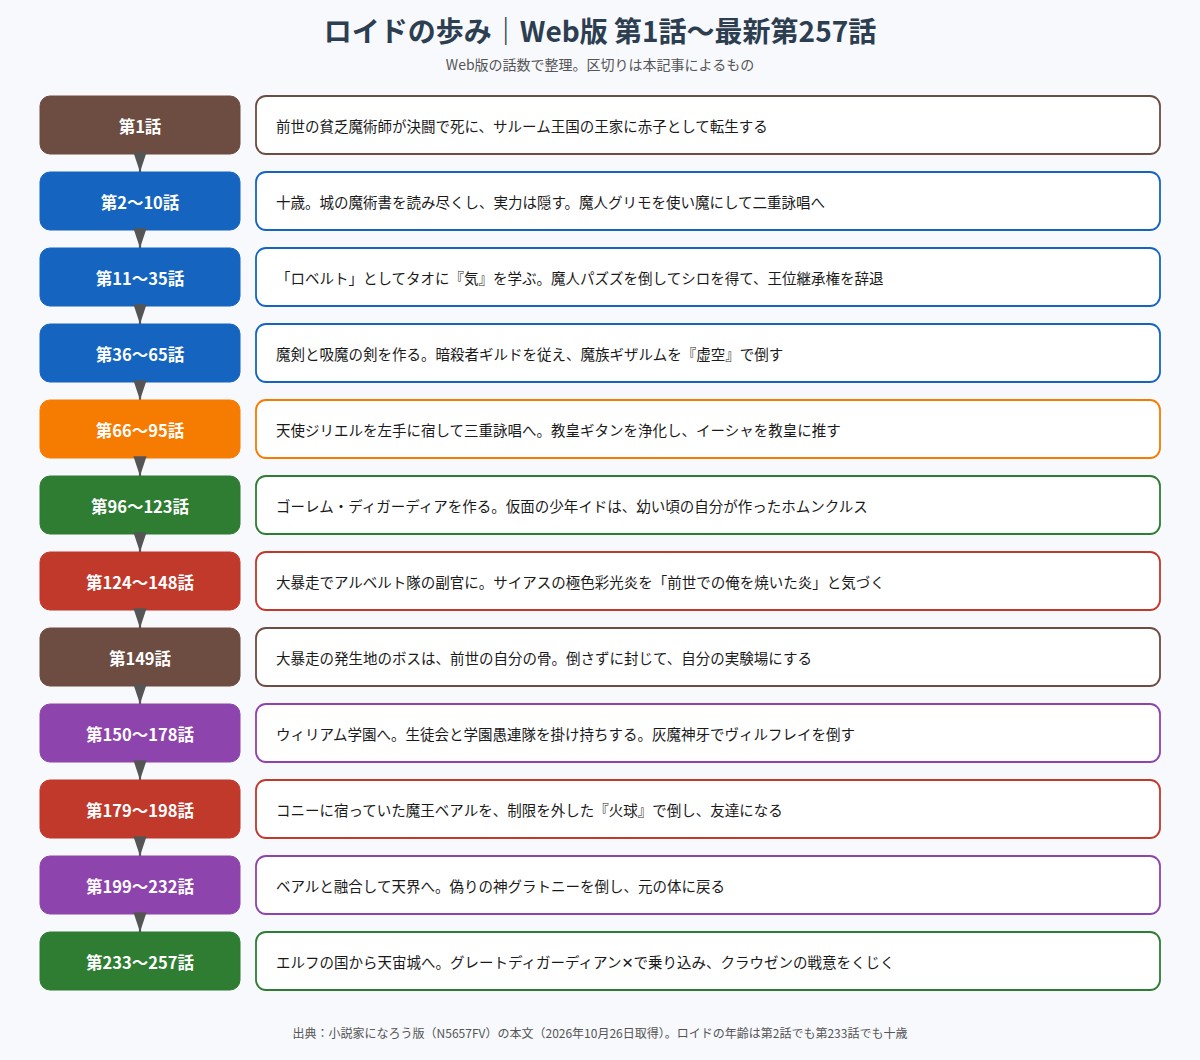Click the summary starting "前世の貧乏魔術師が決闘で死に"

coord(708,126)
